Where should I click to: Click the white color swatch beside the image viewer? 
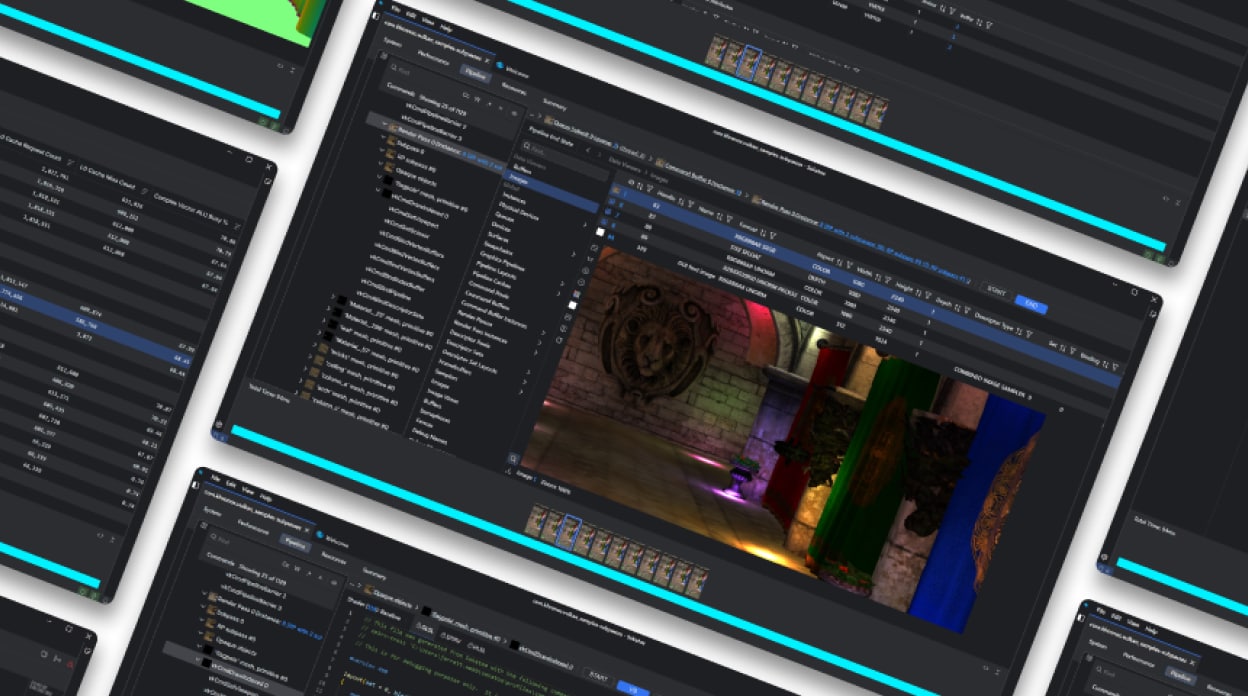[x=574, y=304]
